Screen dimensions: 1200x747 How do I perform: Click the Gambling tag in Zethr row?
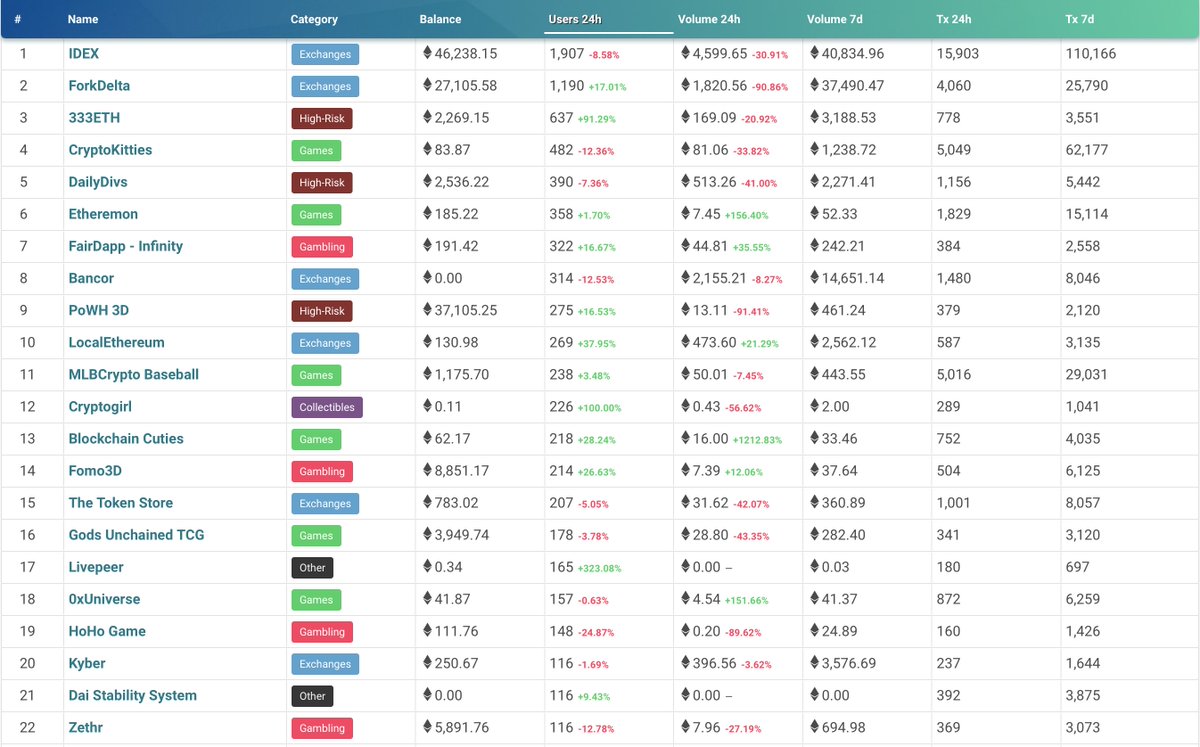coord(322,728)
